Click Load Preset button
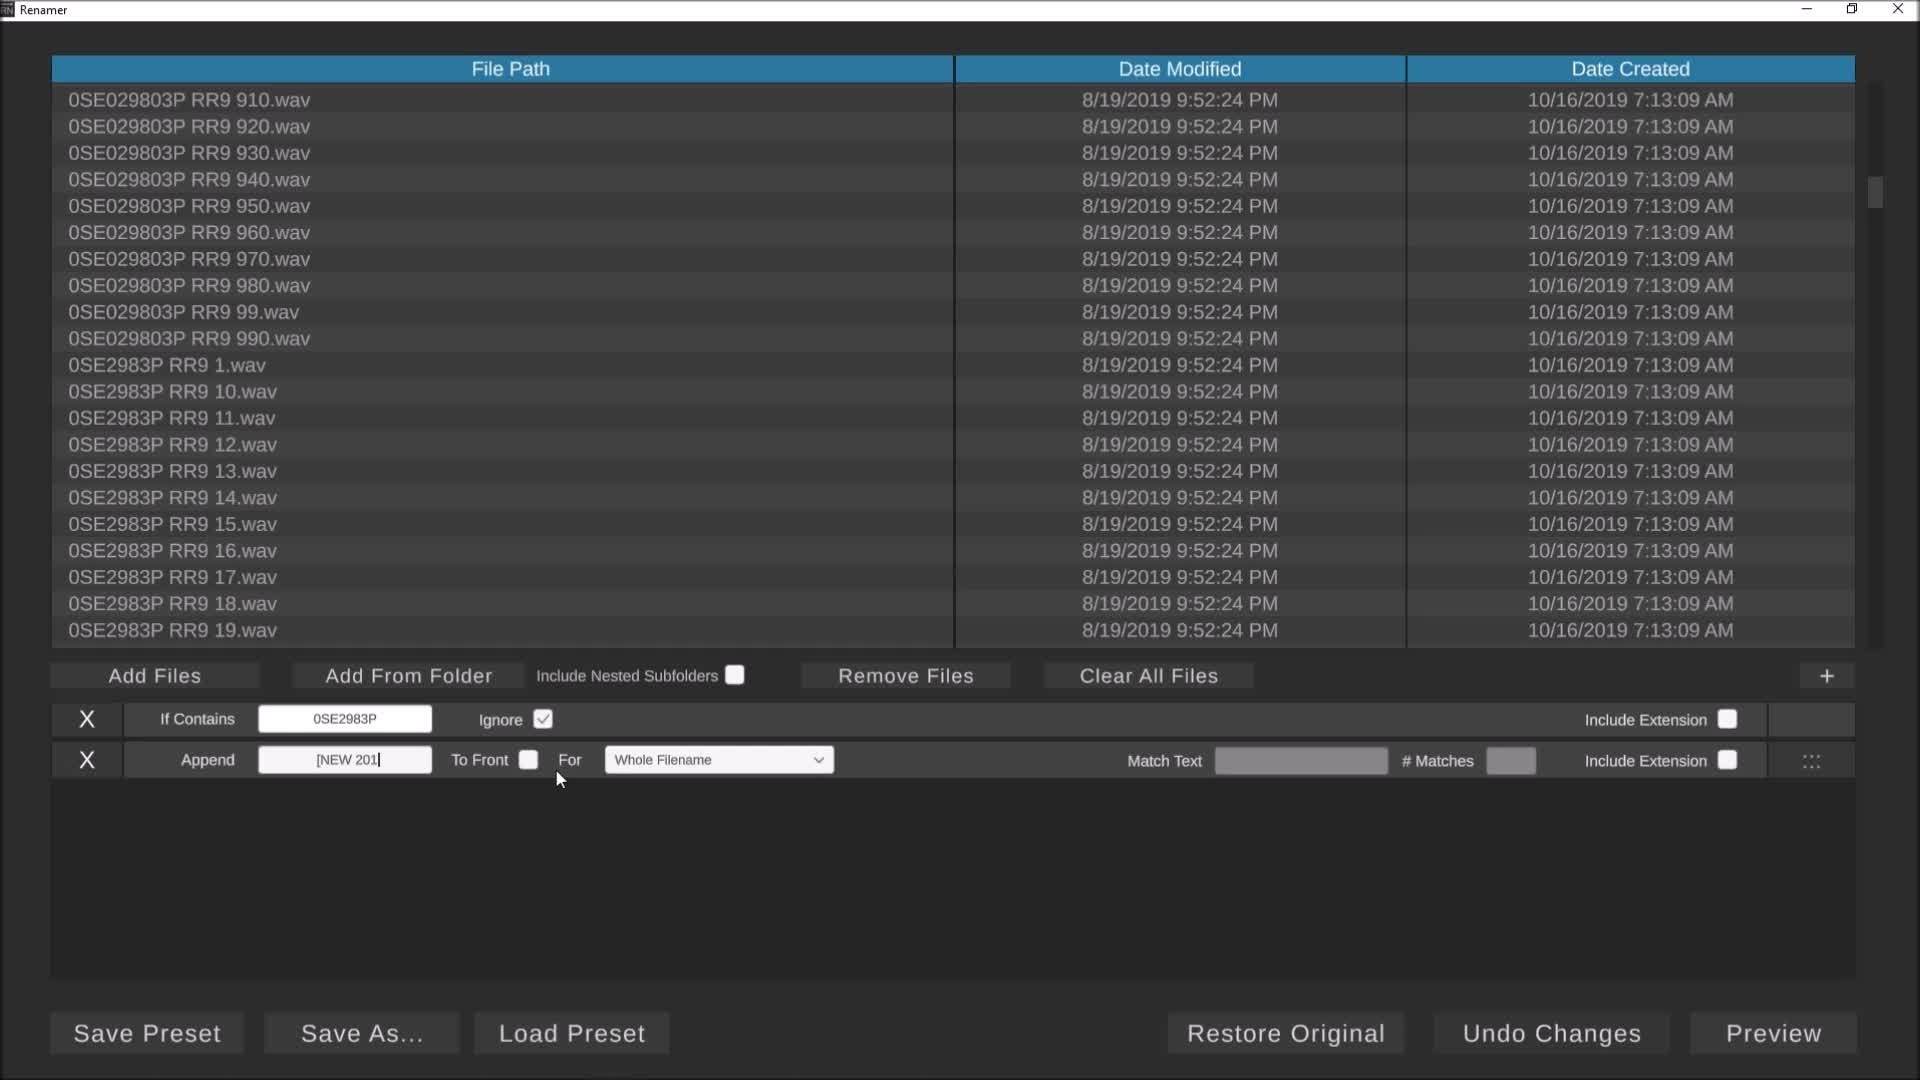 pos(571,1033)
